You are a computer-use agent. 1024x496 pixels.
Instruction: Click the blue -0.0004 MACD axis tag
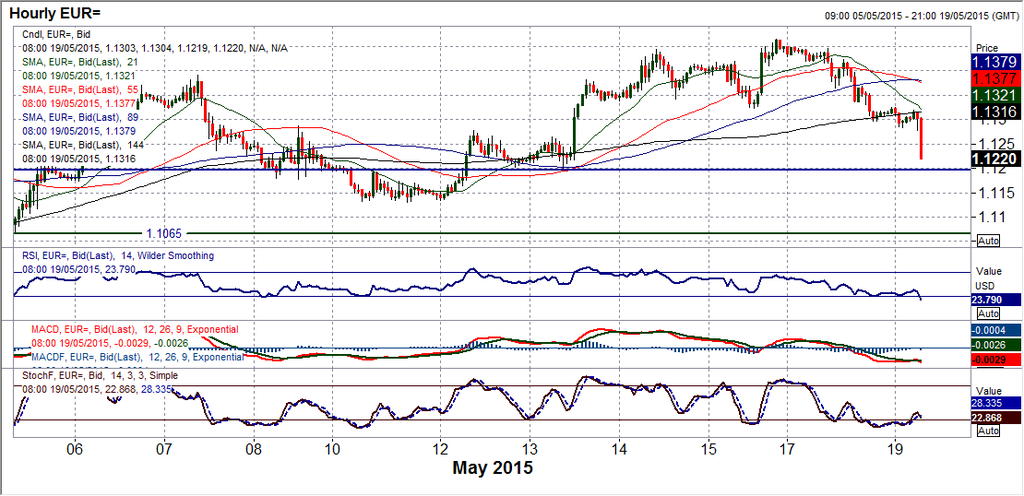994,331
